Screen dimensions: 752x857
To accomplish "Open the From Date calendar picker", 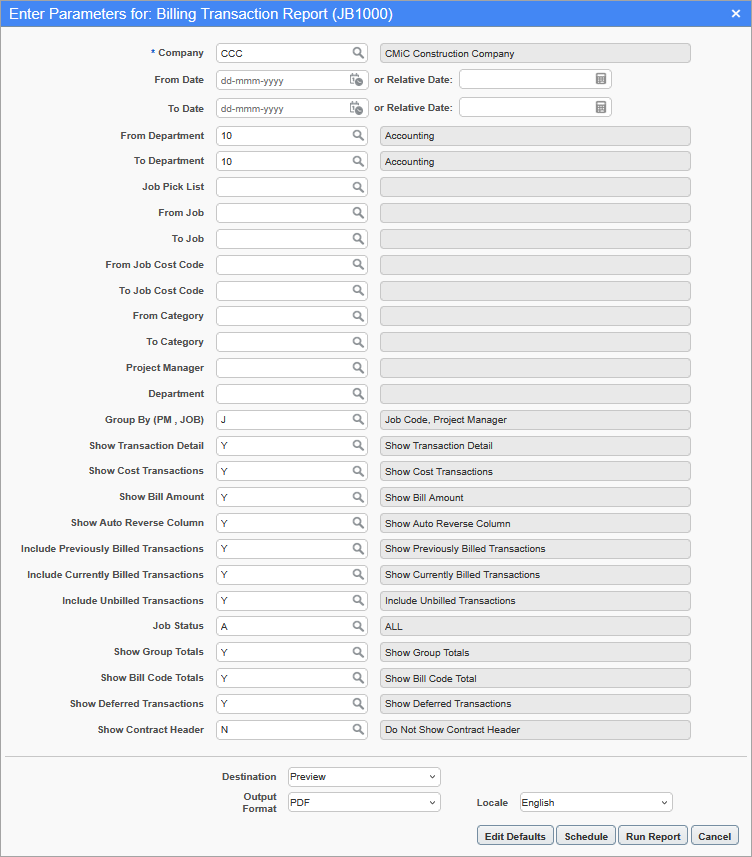I will coord(357,80).
